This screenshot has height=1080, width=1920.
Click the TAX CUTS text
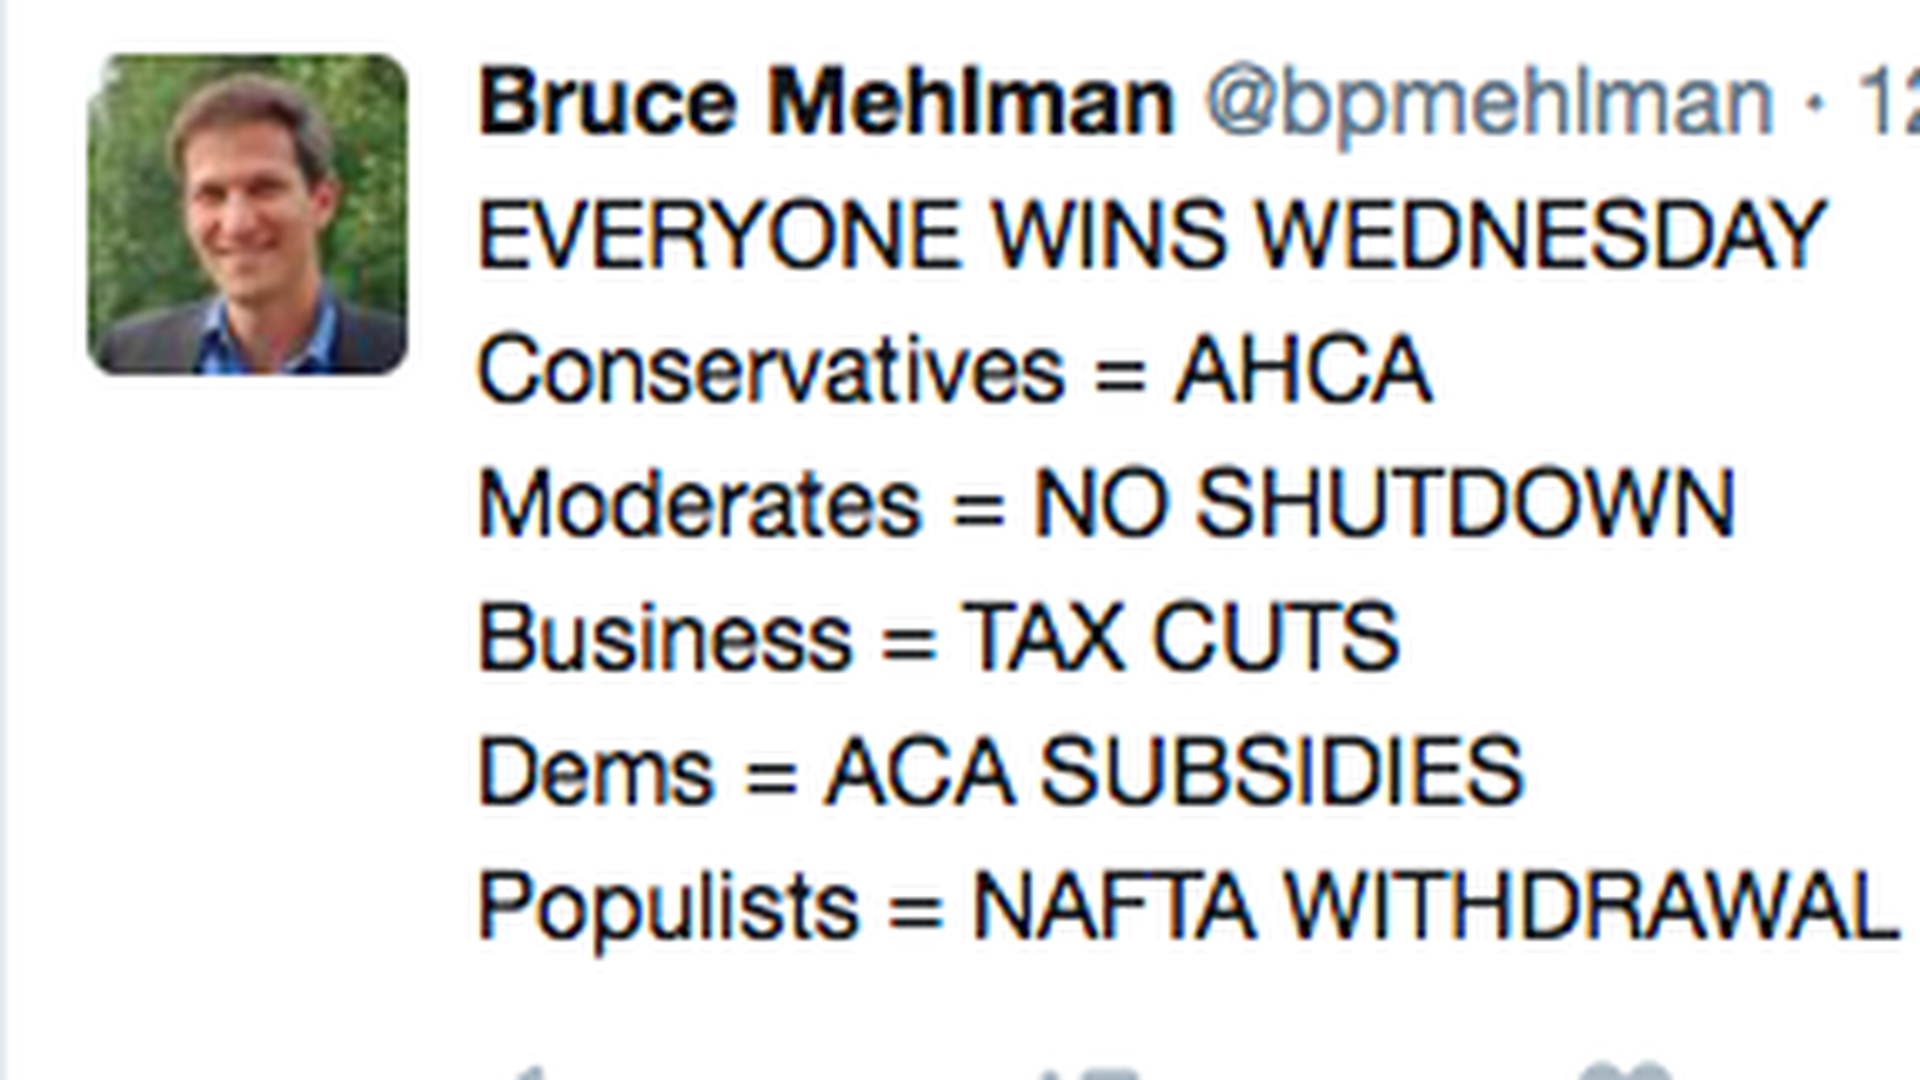(x=1180, y=638)
